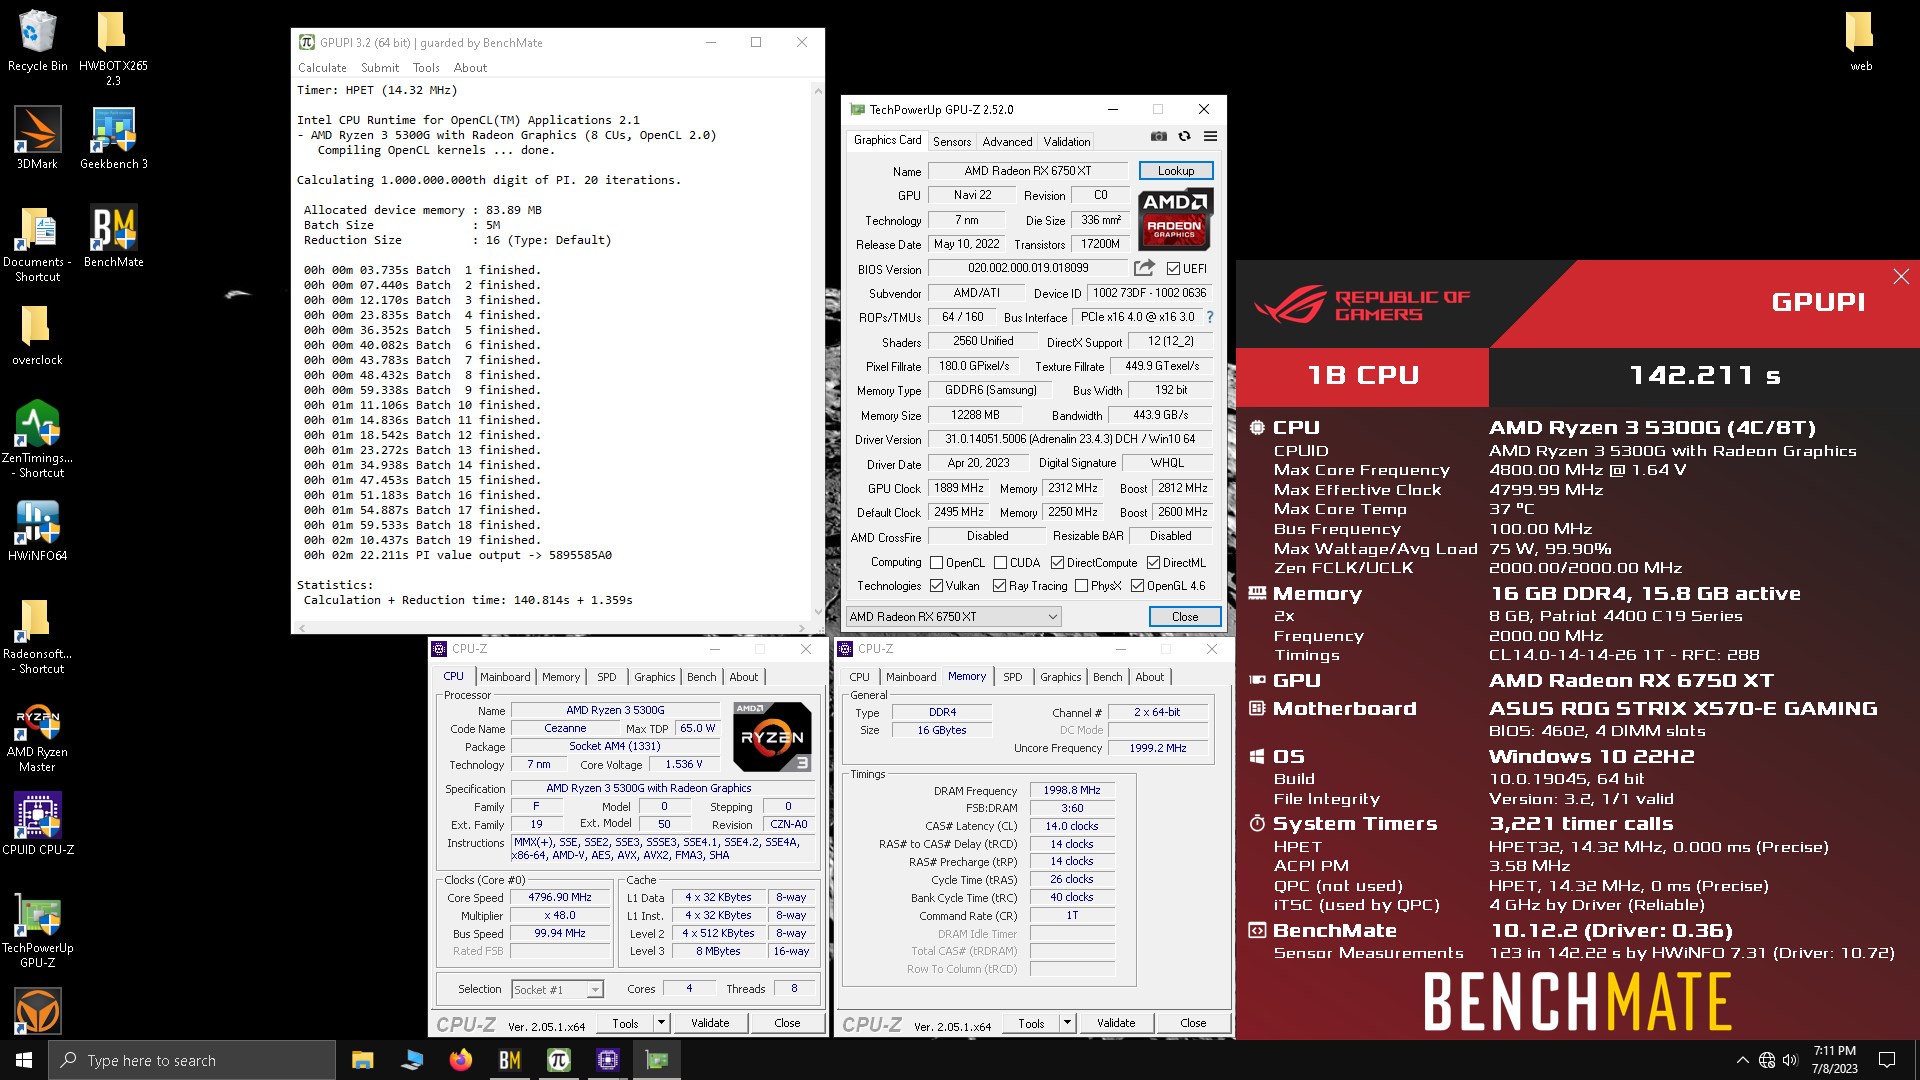Click the Bus Interface question mark icon
1920x1080 pixels.
pos(1210,317)
